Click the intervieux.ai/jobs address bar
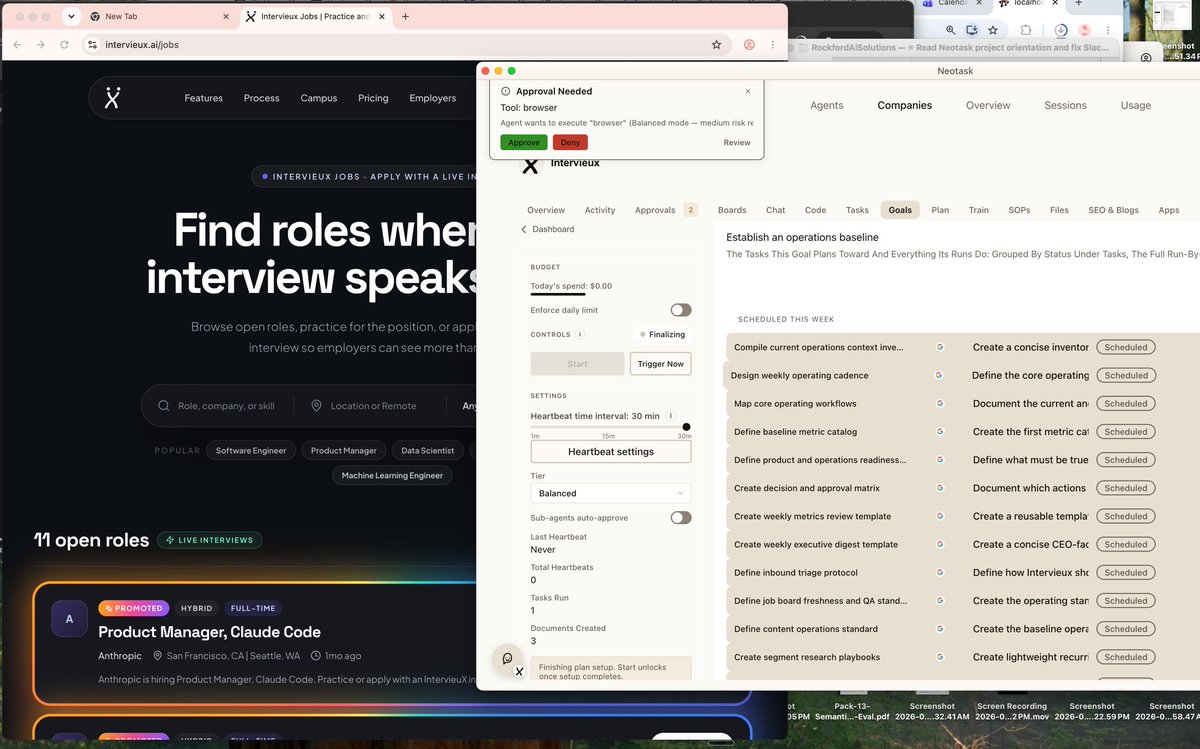Image resolution: width=1200 pixels, height=749 pixels. click(400, 45)
